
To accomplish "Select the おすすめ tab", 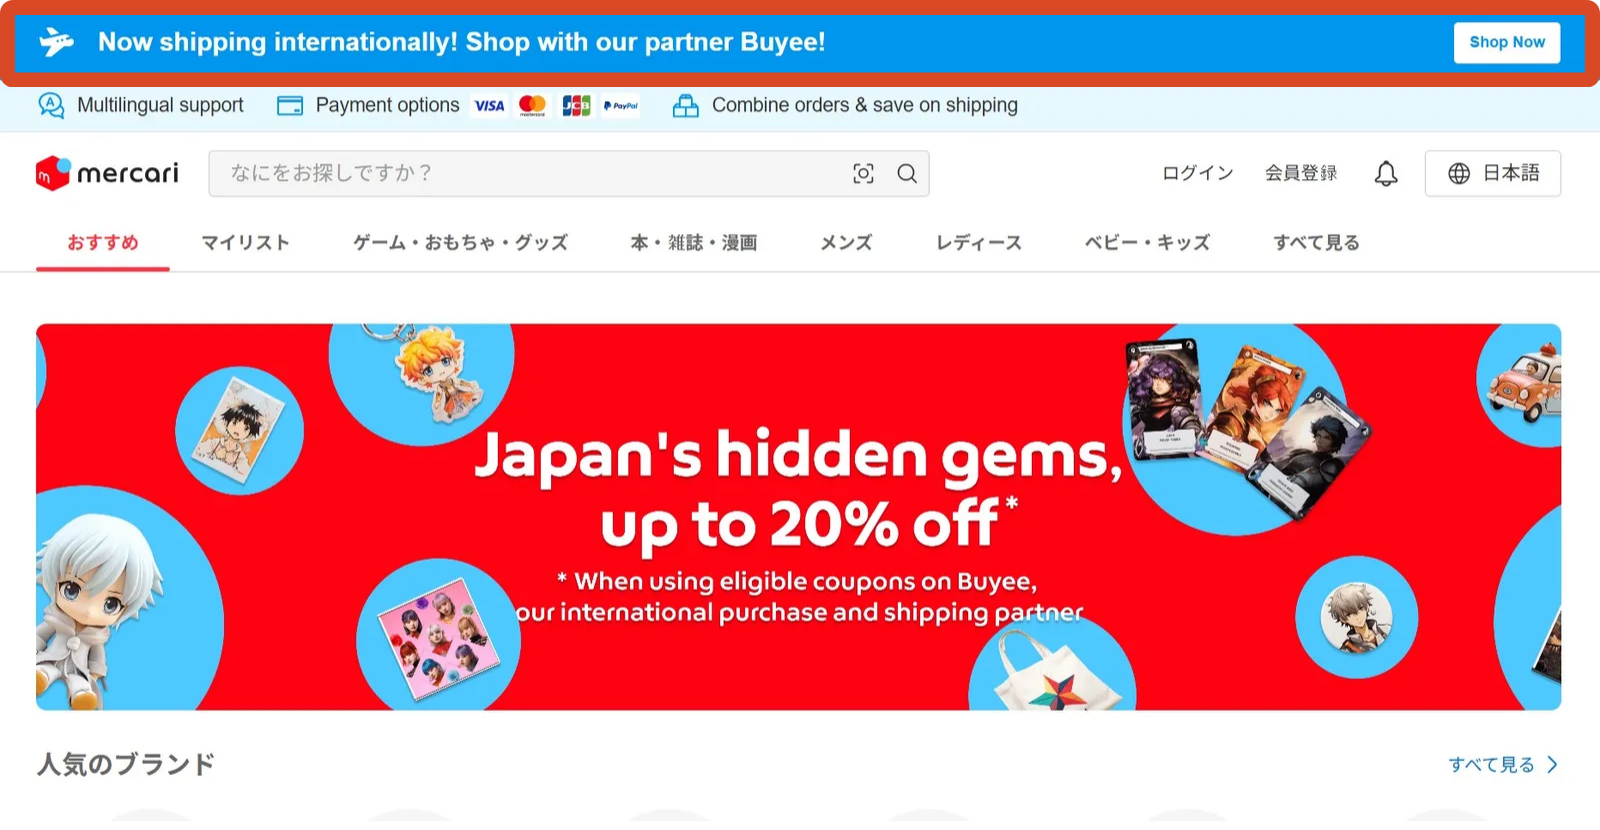I will 103,243.
